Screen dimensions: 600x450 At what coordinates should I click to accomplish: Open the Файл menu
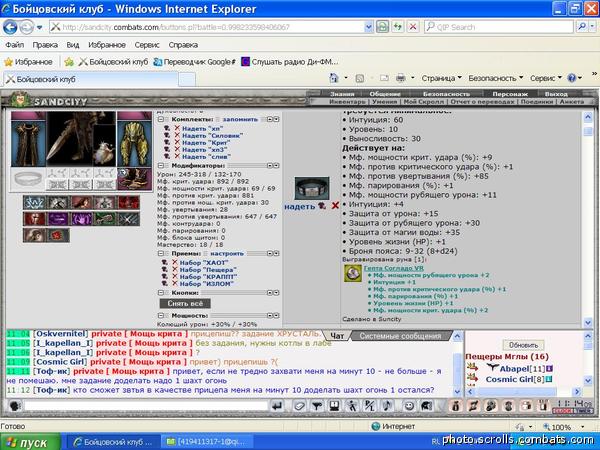pos(15,45)
